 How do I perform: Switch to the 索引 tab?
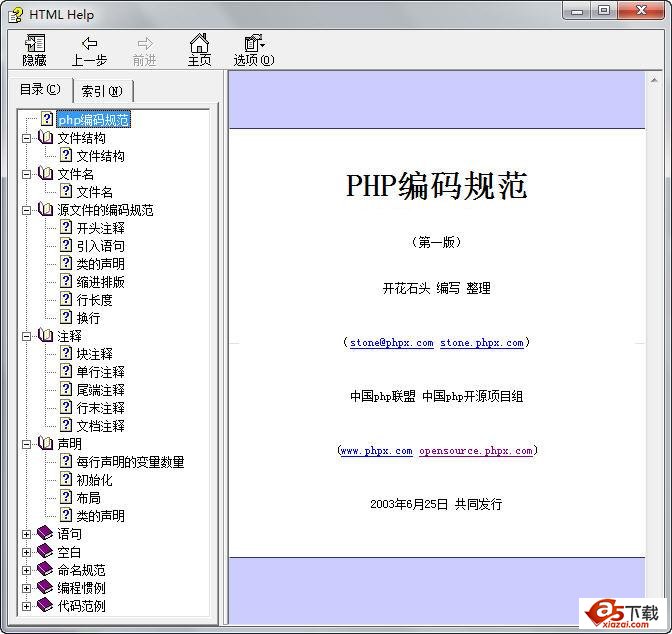click(x=102, y=91)
